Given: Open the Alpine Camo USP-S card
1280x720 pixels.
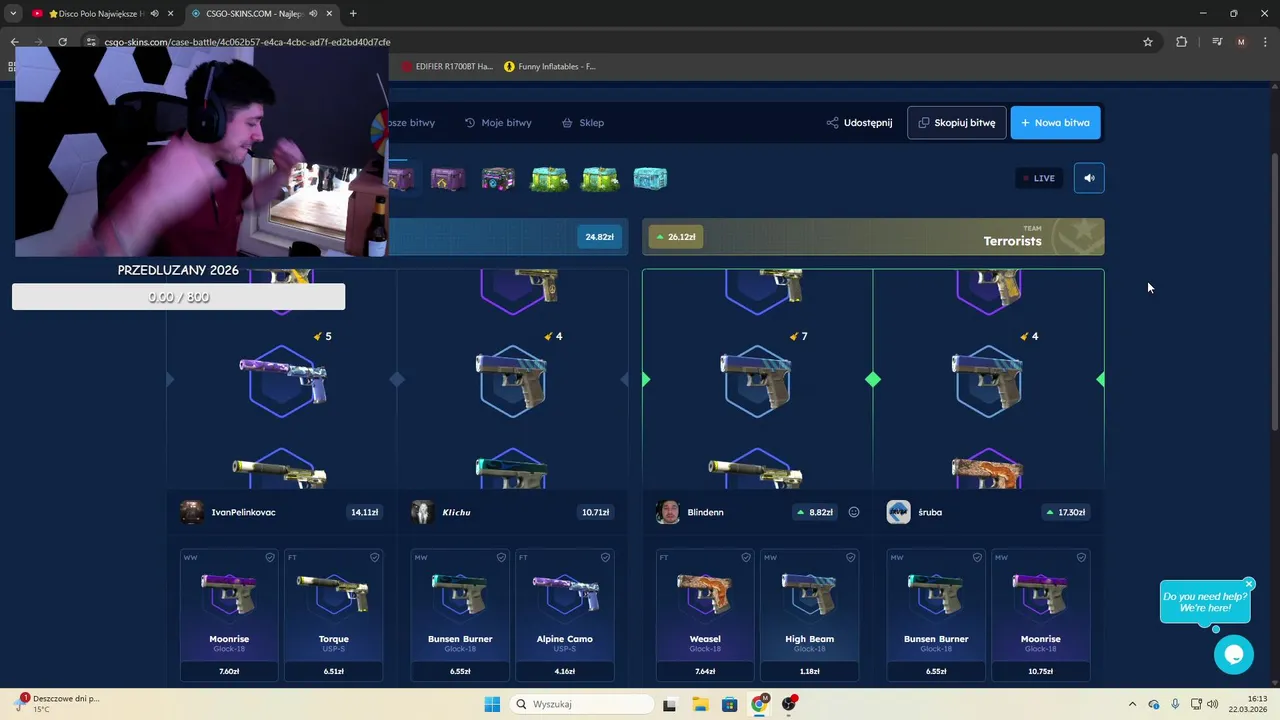Looking at the screenshot, I should point(565,614).
